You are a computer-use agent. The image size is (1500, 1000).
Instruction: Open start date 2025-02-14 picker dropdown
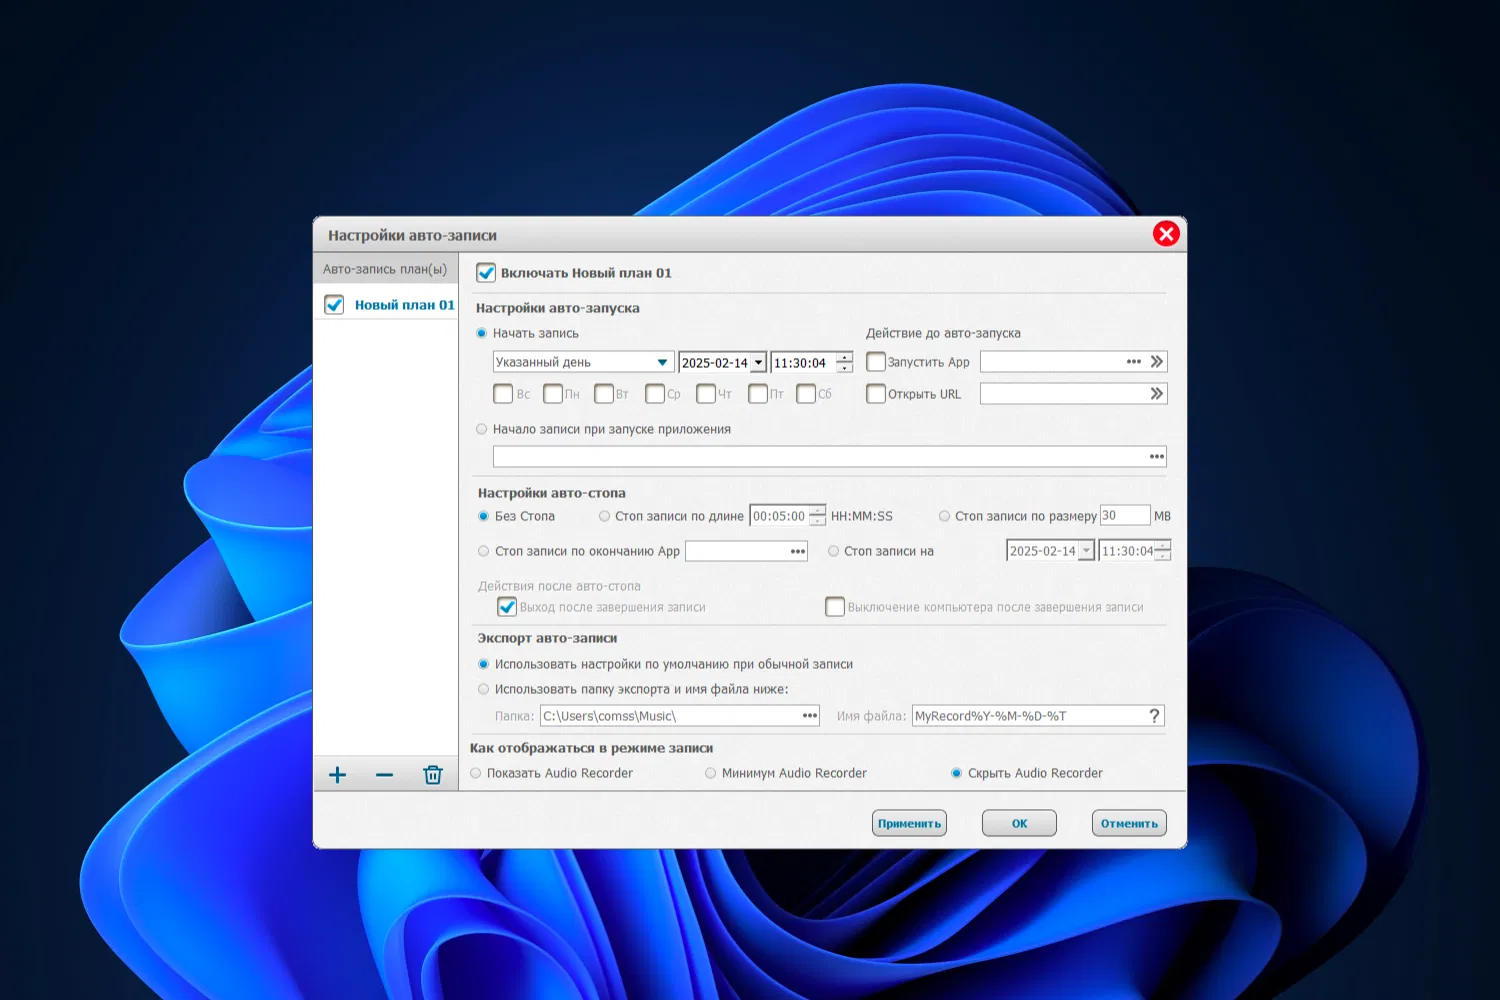coord(759,362)
